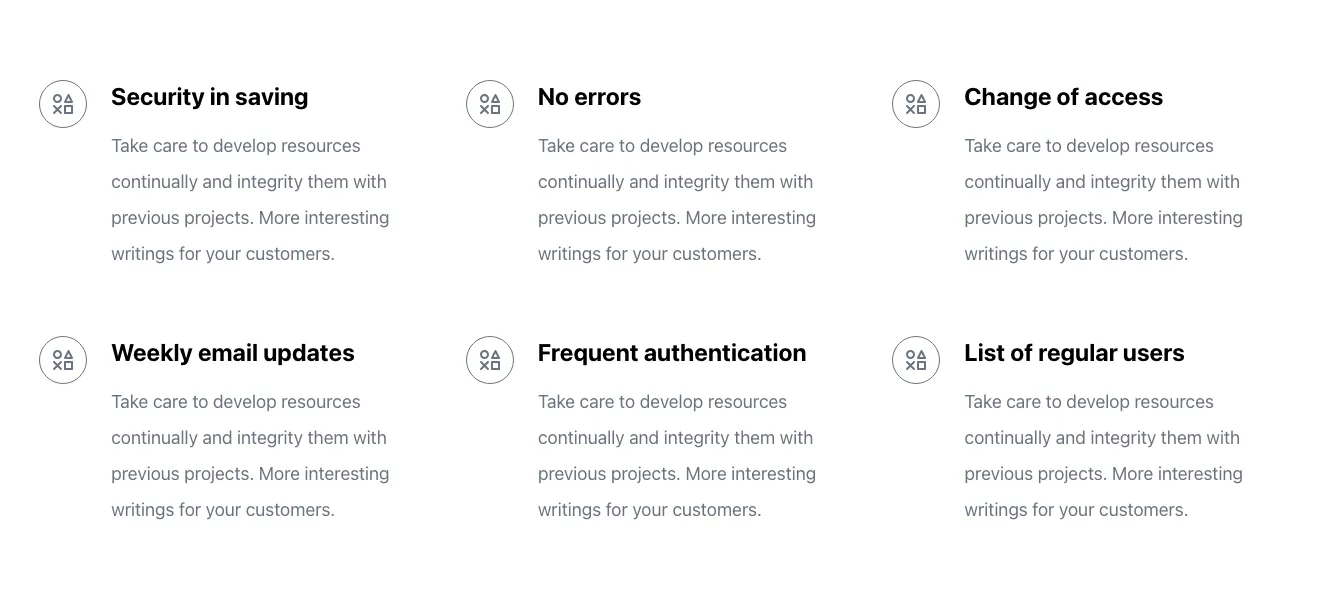The width and height of the screenshot is (1326, 608).
Task: Click the description below Frequent authentication
Action: (676, 456)
